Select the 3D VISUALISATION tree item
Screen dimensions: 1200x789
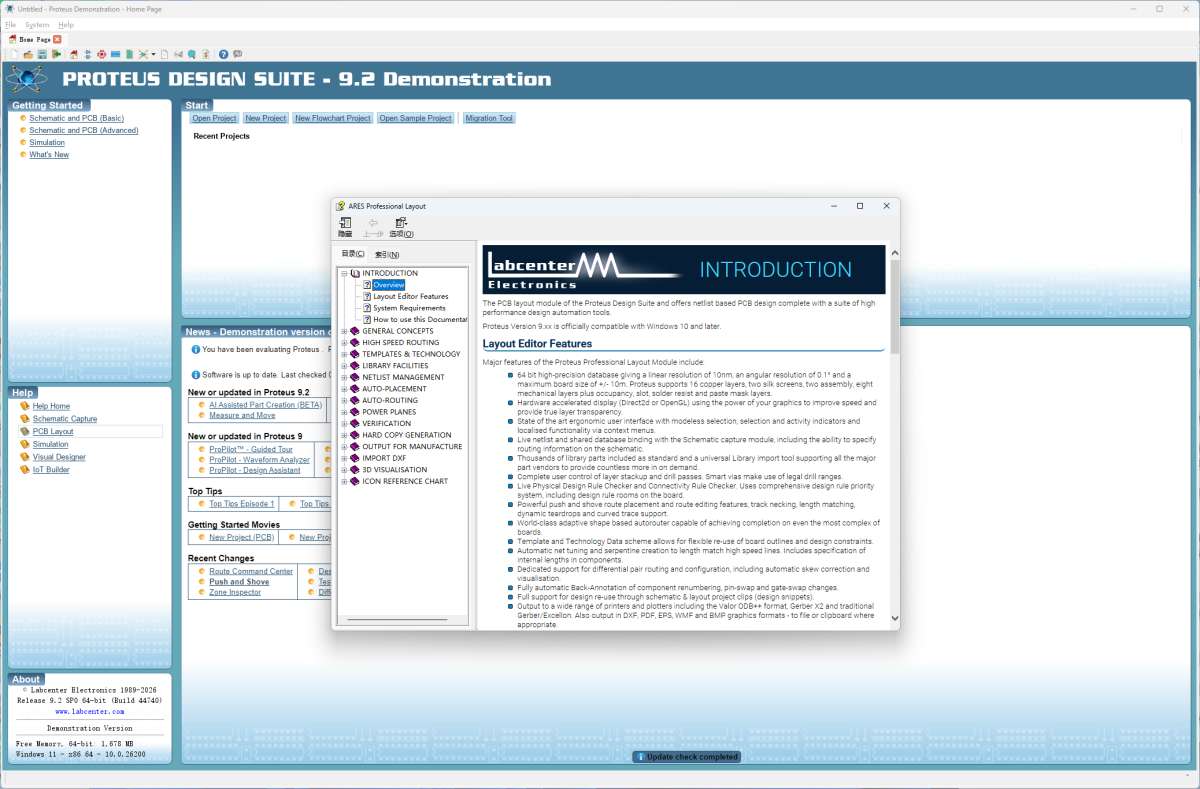tap(395, 469)
